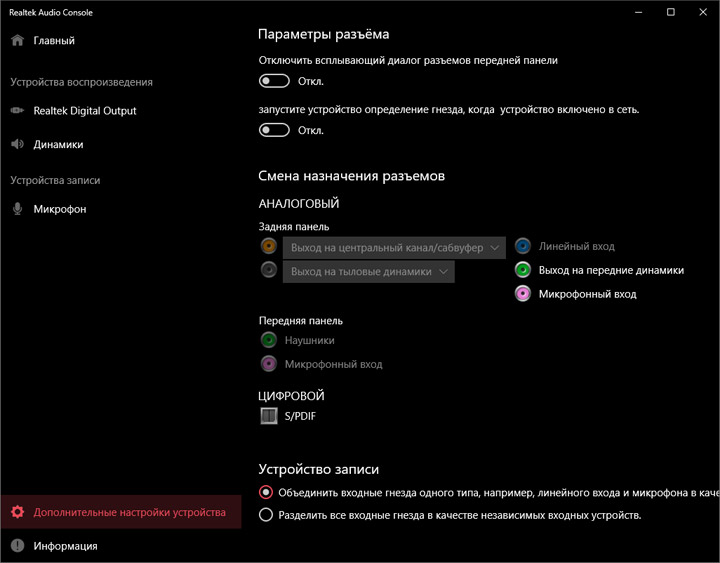Click the gray rear speakers jack icon
This screenshot has width=720, height=563.
(x=268, y=270)
